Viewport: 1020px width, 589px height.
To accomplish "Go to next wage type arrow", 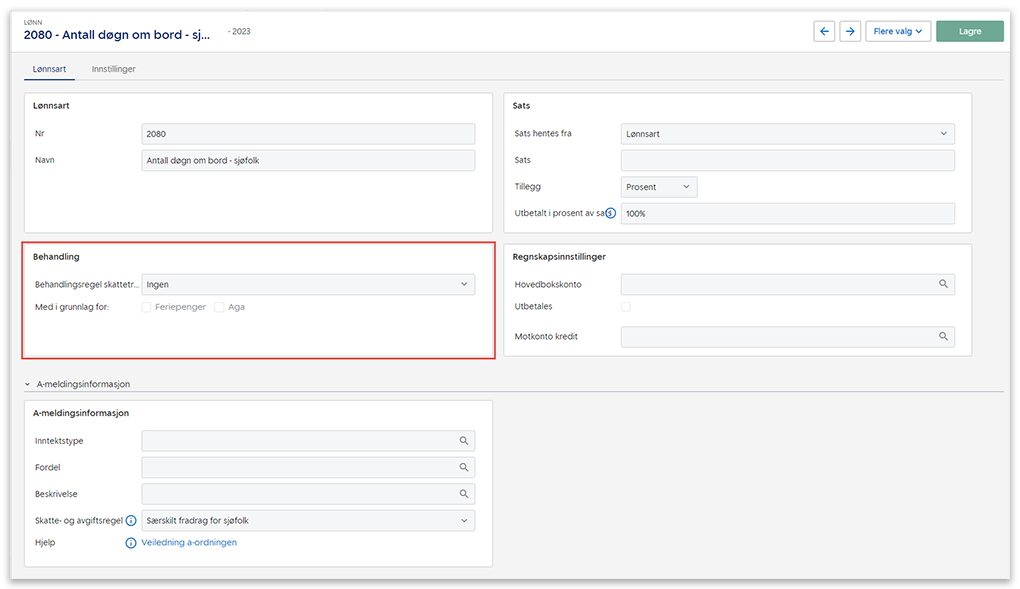I will tap(850, 31).
